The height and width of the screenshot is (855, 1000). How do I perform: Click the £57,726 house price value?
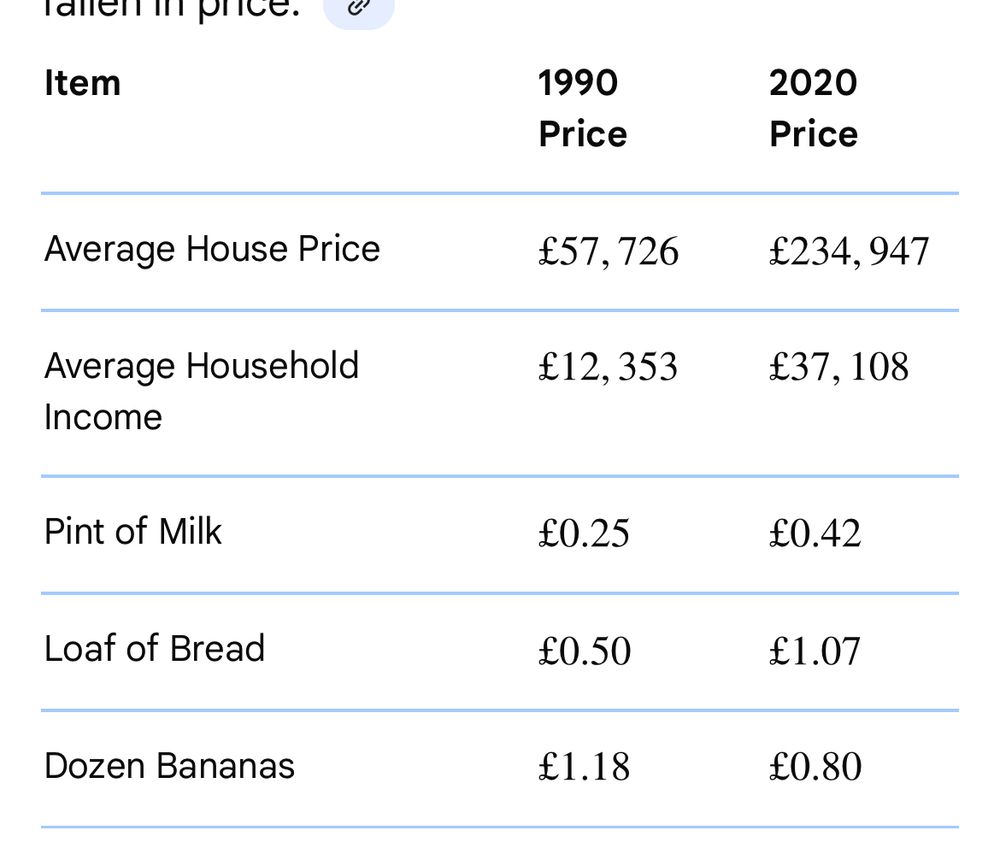[x=608, y=251]
